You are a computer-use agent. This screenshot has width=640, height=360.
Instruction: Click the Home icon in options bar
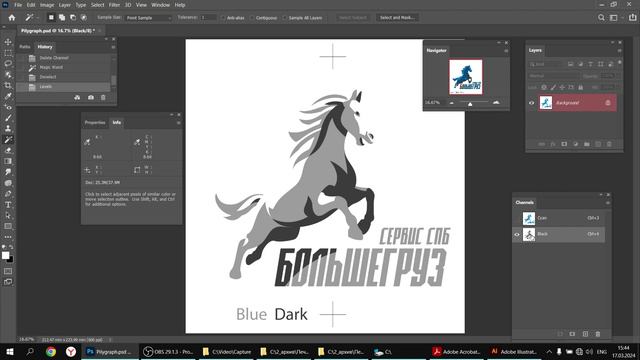click(12, 18)
